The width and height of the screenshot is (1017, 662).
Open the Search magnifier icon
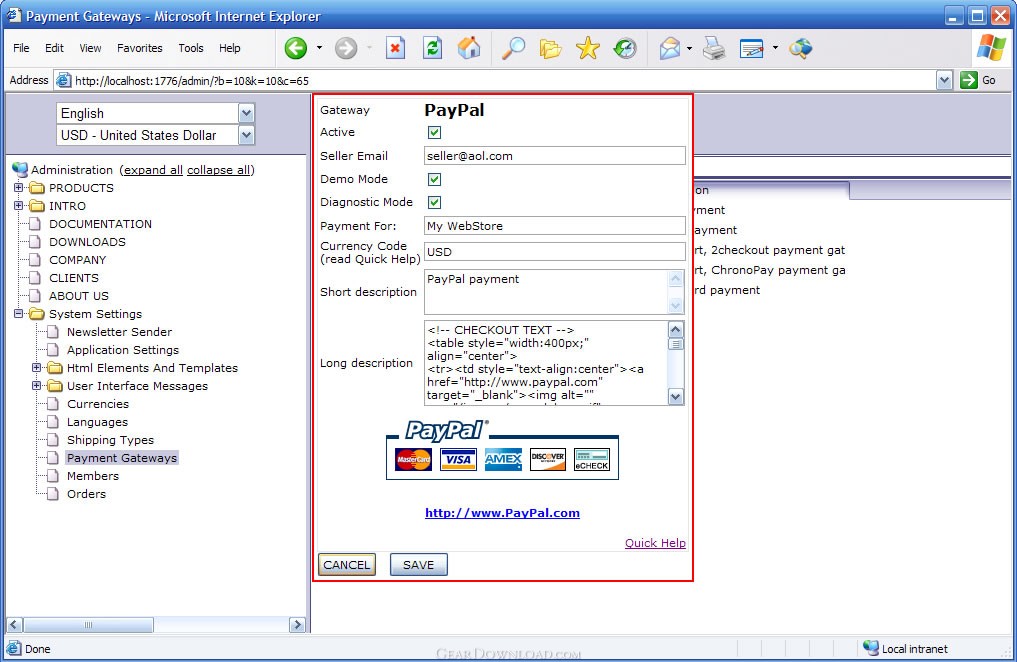click(513, 48)
